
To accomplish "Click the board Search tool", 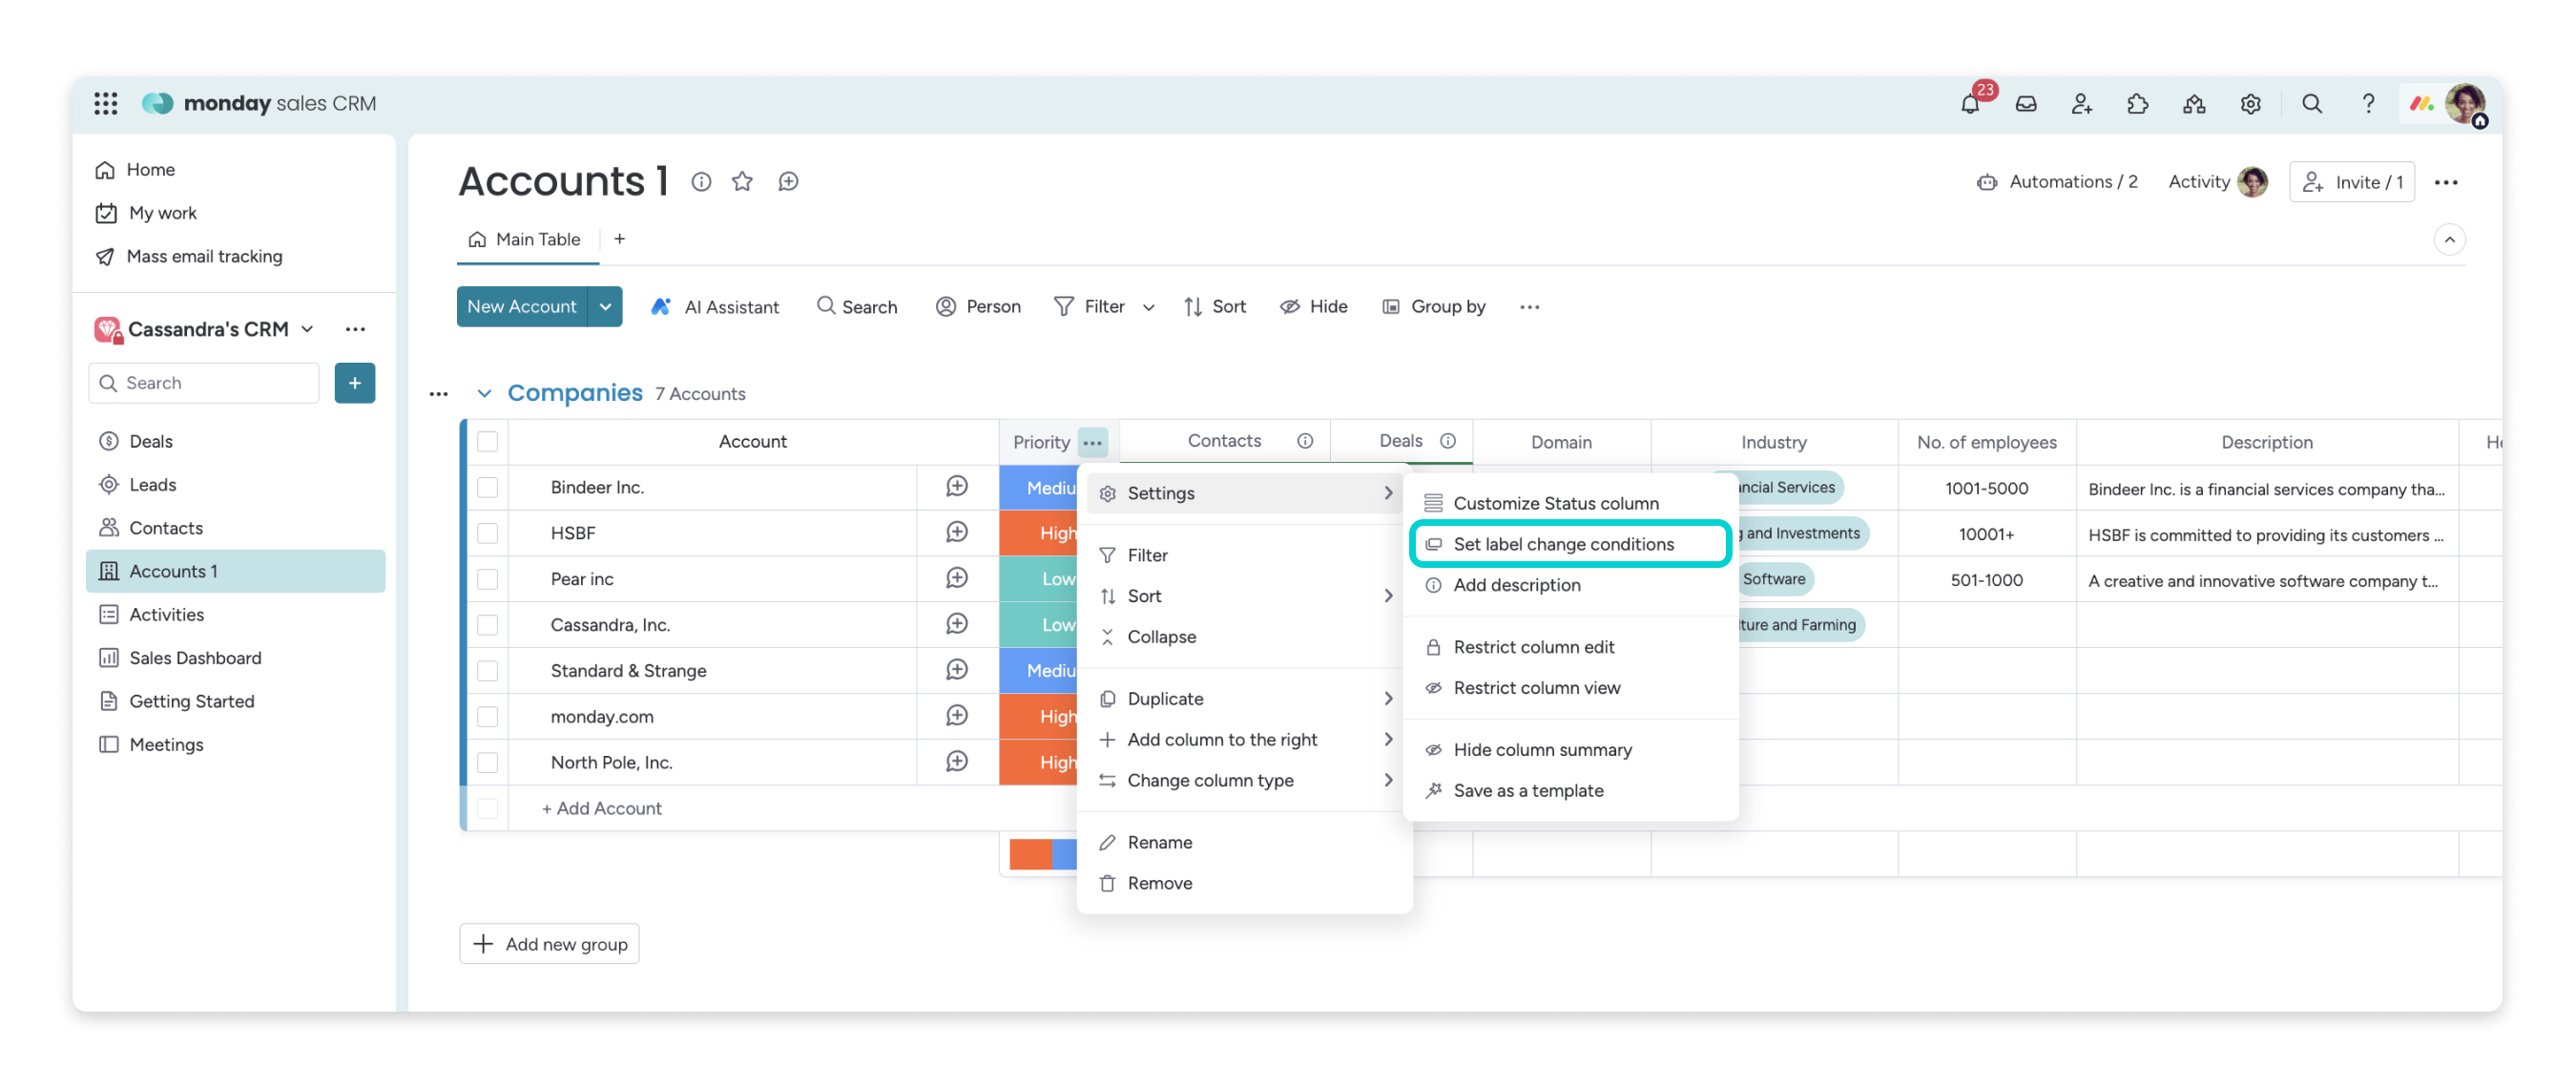I will coord(858,307).
